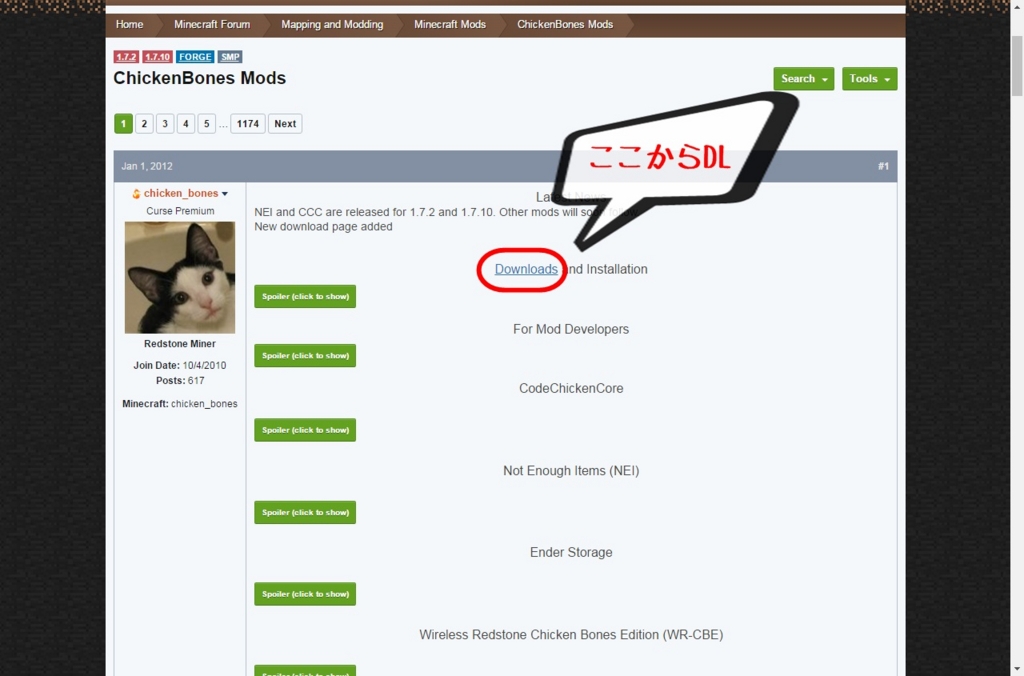Click the SMP tag

[230, 57]
